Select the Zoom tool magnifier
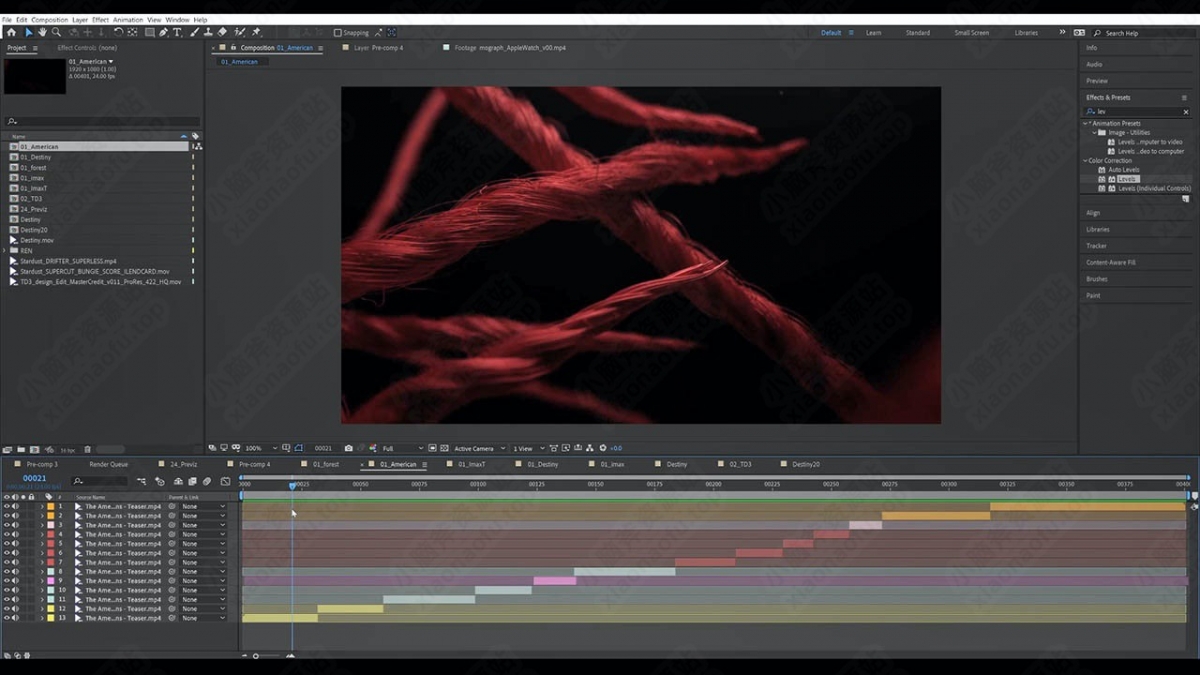 click(56, 32)
